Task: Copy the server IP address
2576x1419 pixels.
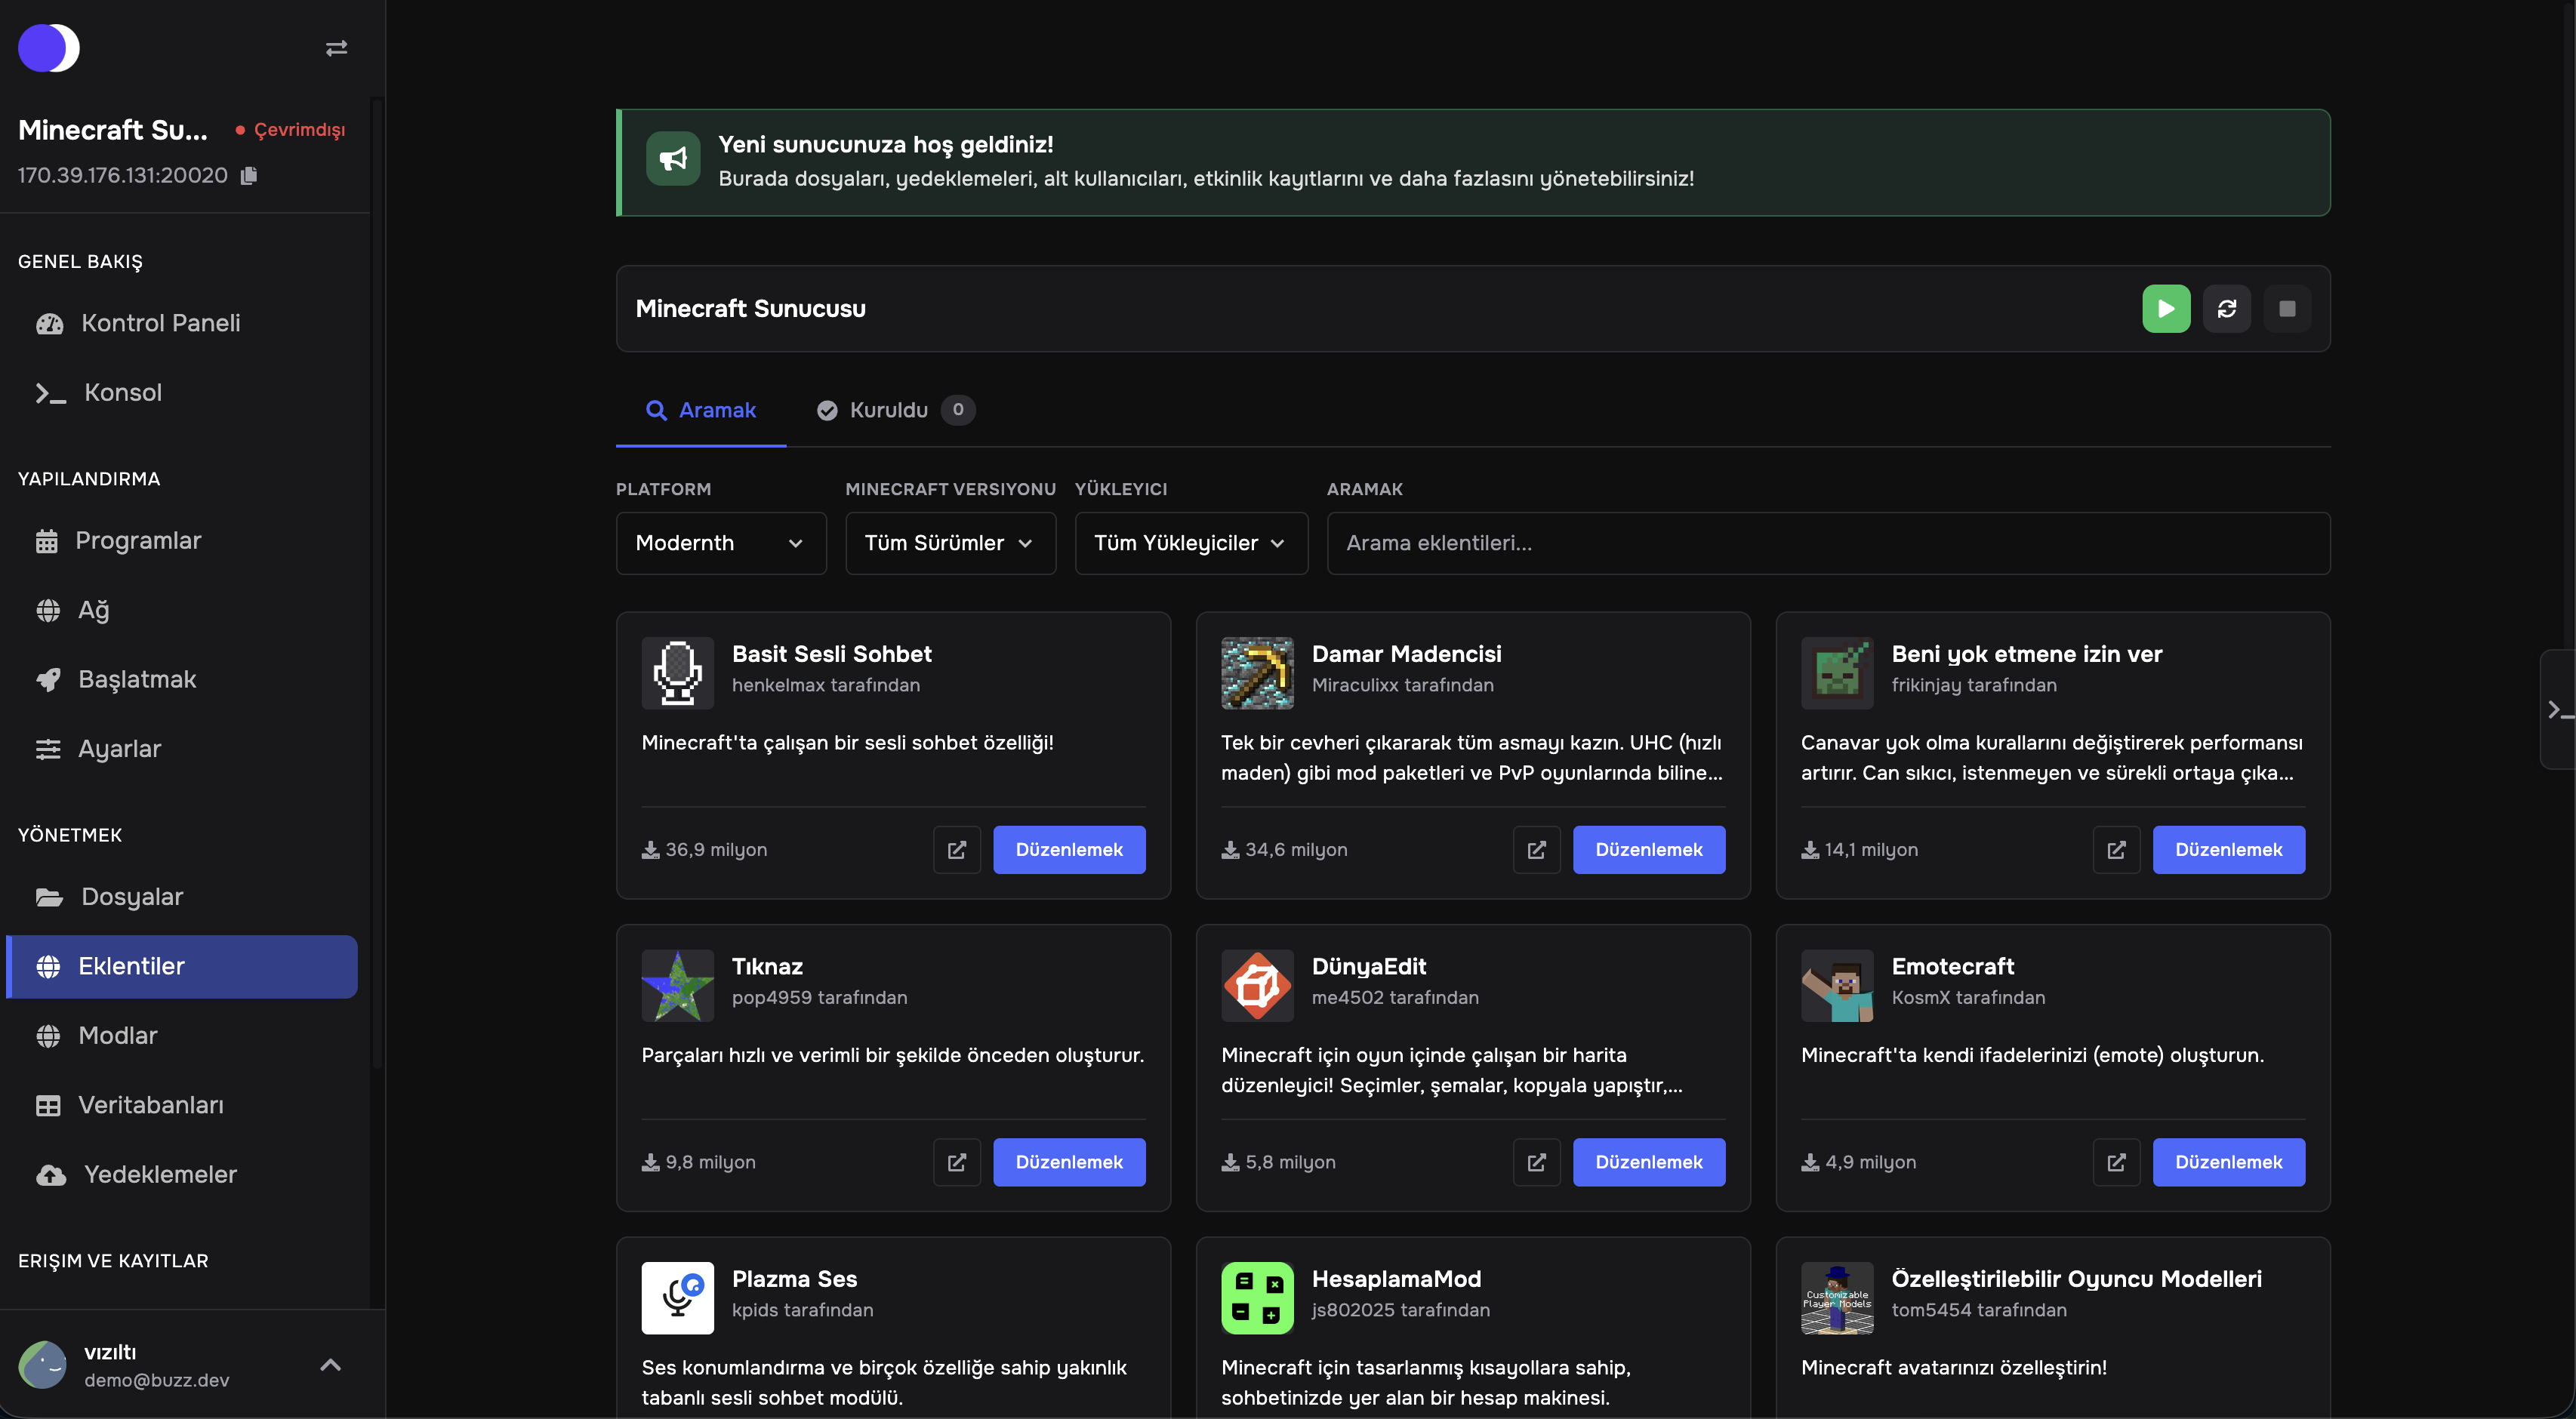Action: pos(248,175)
